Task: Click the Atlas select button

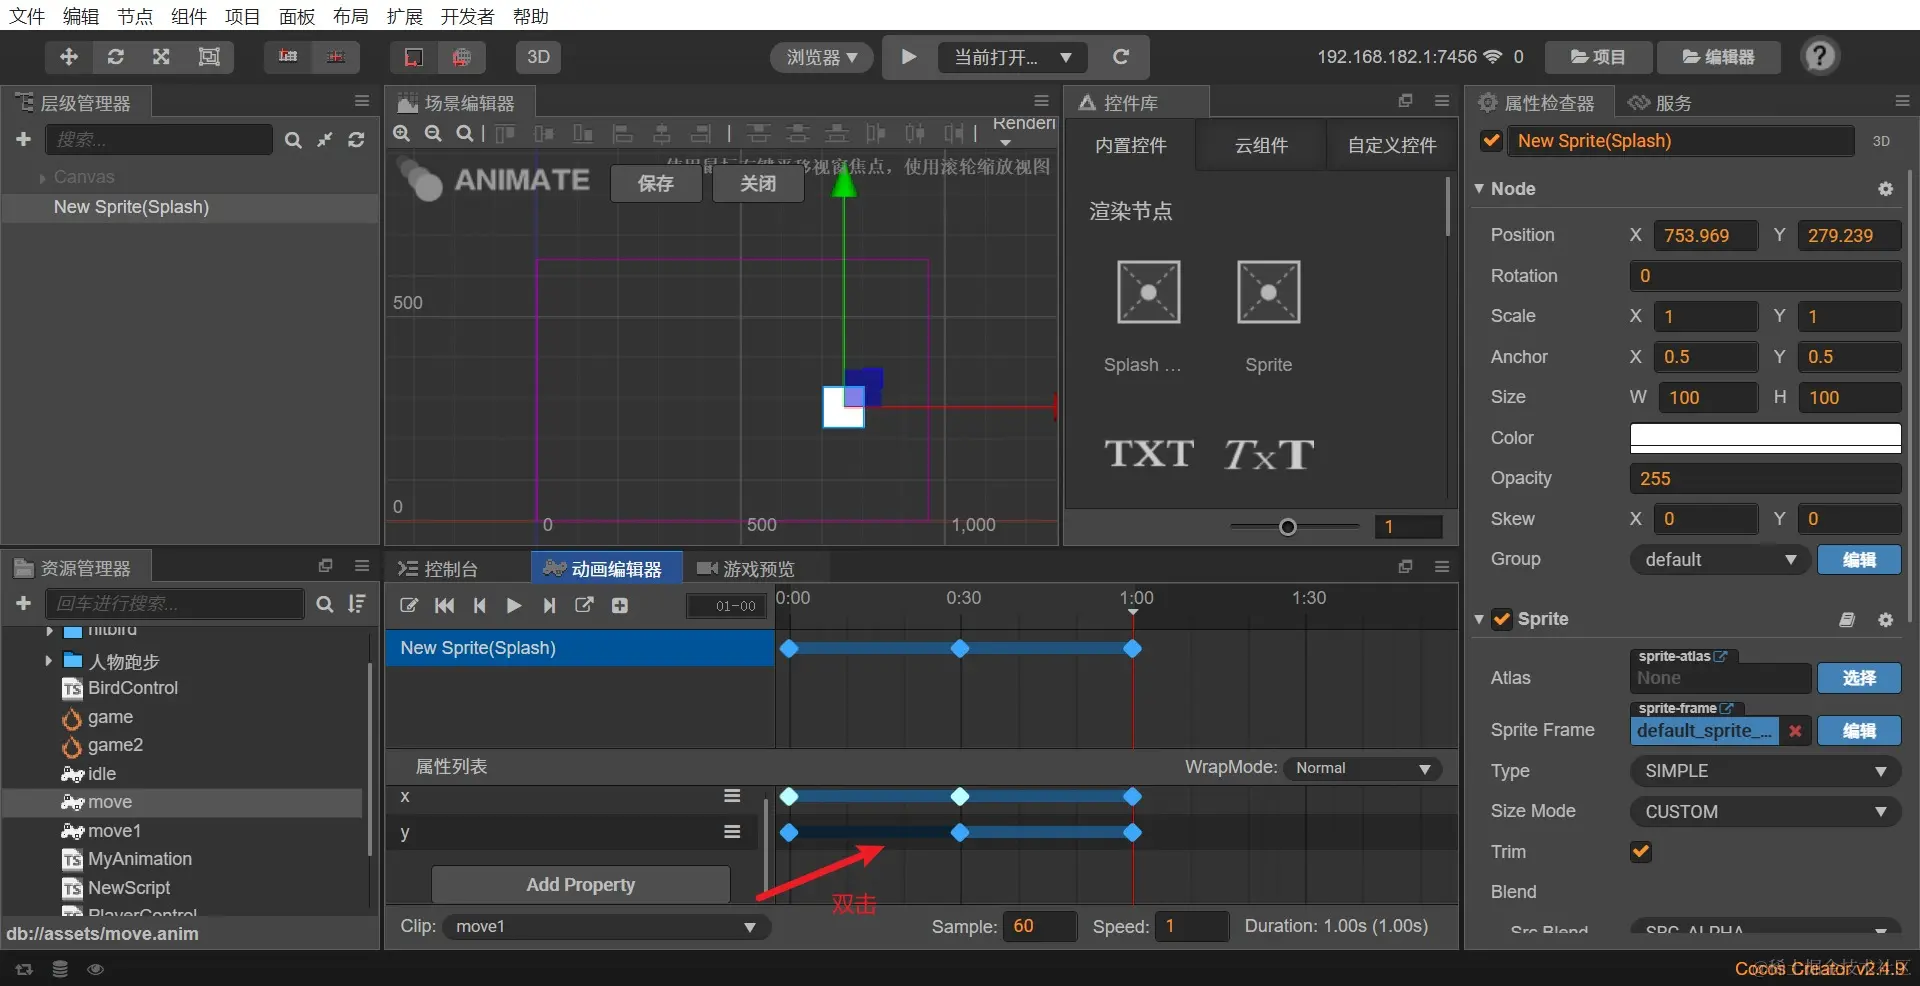Action: pyautogui.click(x=1859, y=678)
